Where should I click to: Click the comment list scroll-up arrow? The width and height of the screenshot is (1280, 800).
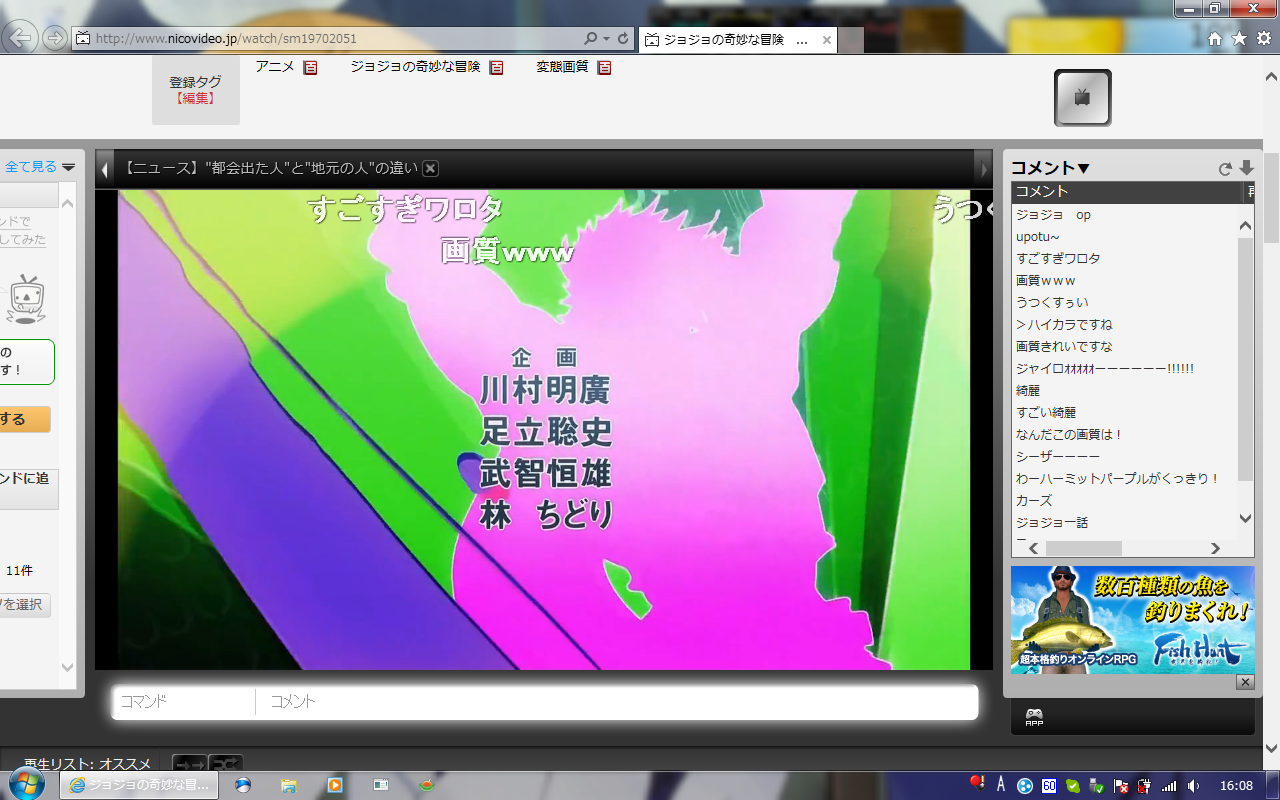point(1245,226)
